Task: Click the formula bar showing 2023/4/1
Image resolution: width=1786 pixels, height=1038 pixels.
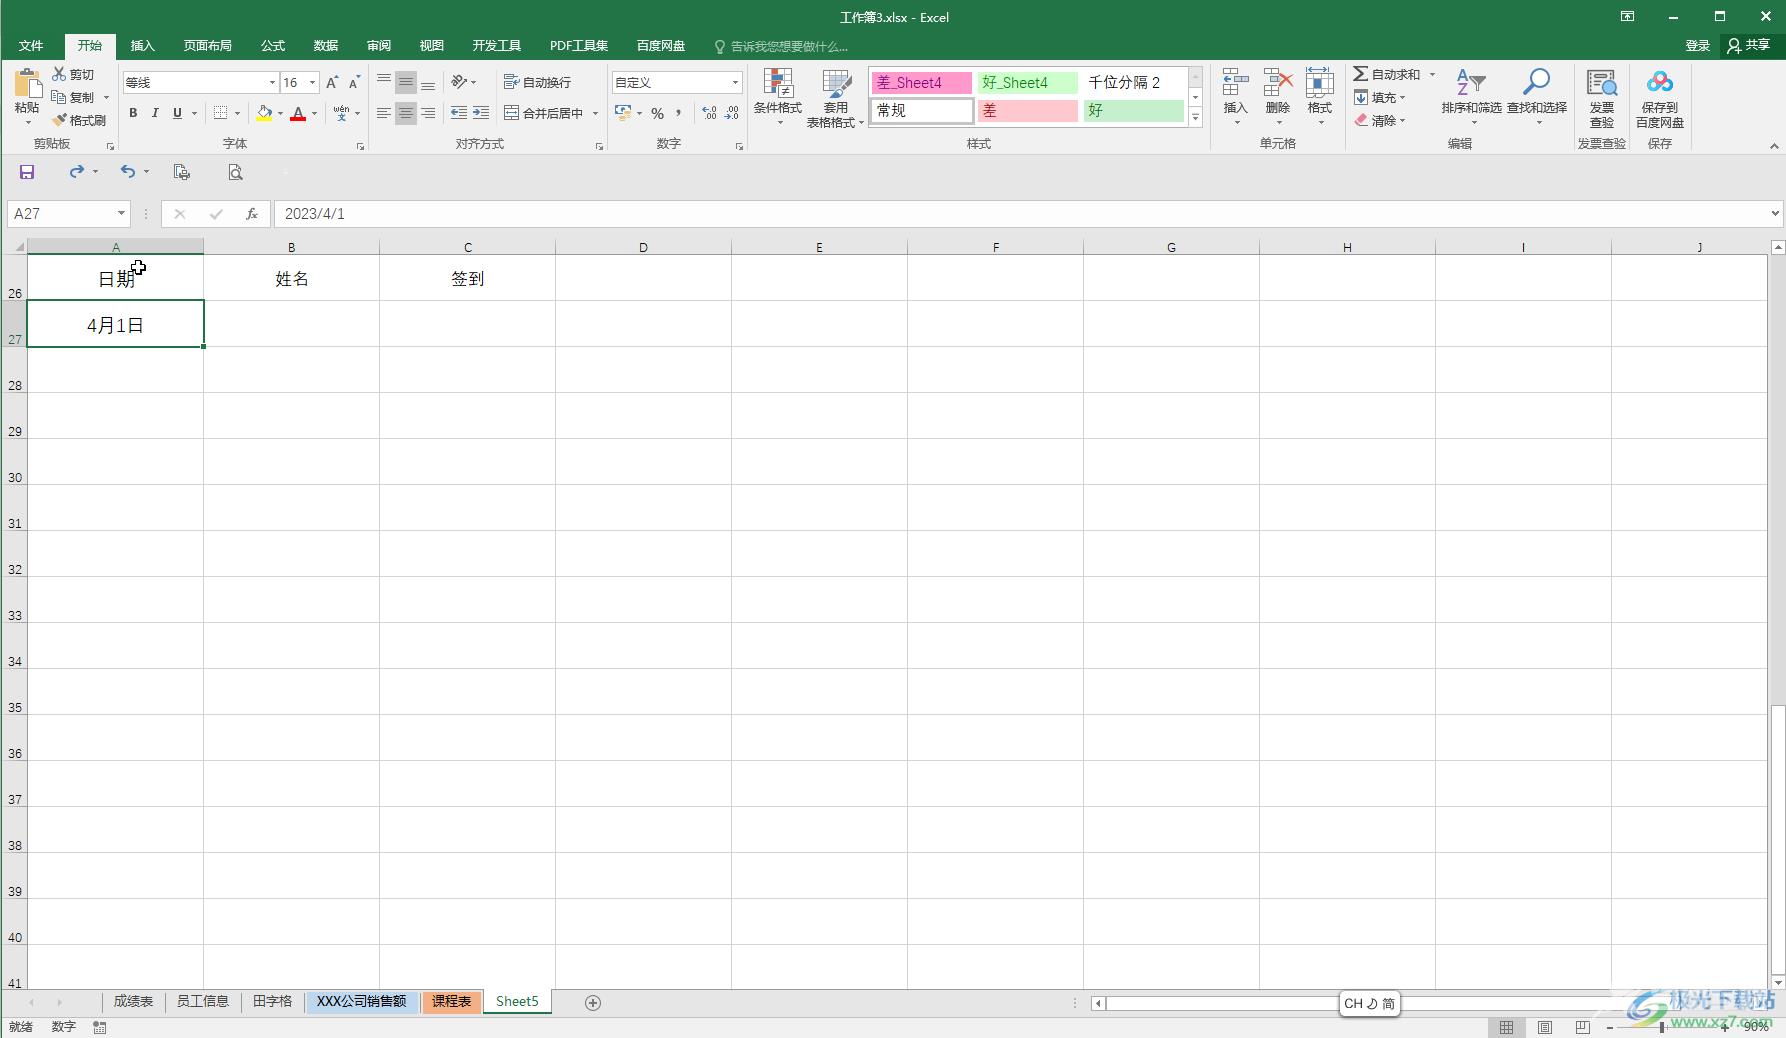Action: [x=1020, y=214]
